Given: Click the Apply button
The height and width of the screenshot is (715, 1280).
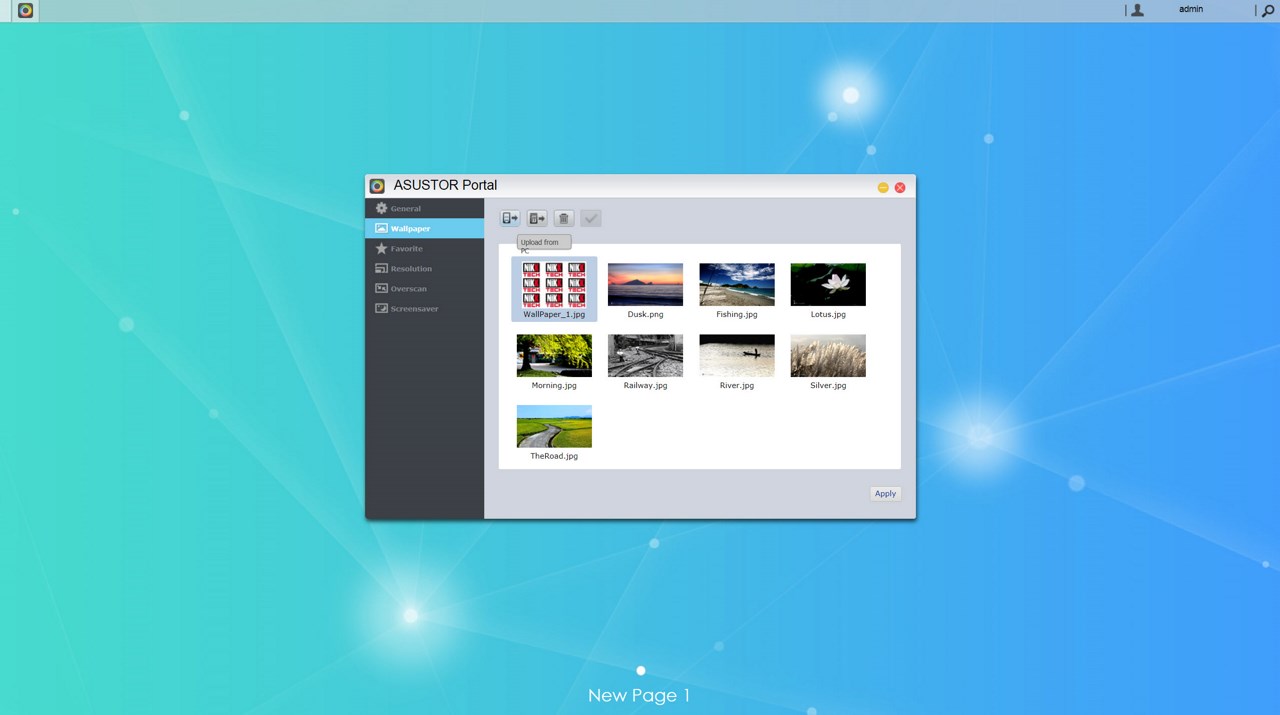Looking at the screenshot, I should pos(886,493).
